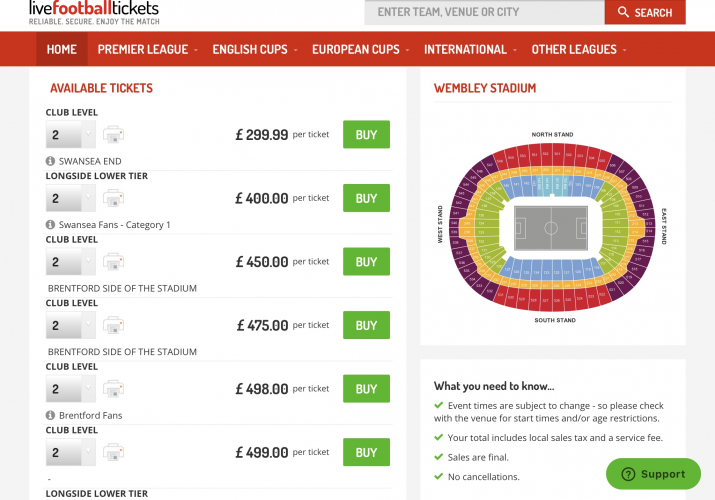Open the European Cups menu
This screenshot has height=500, width=715.
[360, 49]
